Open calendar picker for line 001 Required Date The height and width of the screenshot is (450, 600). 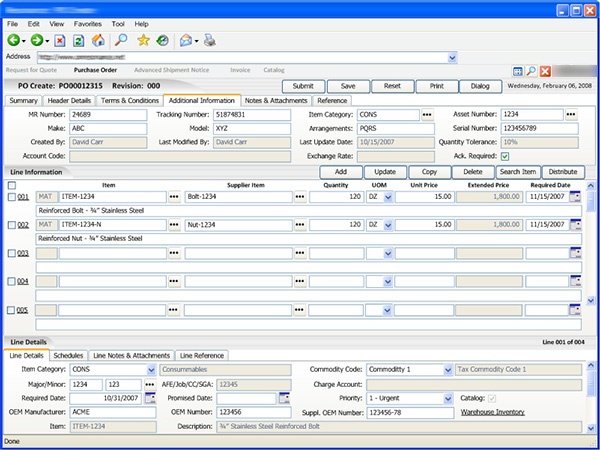click(575, 198)
